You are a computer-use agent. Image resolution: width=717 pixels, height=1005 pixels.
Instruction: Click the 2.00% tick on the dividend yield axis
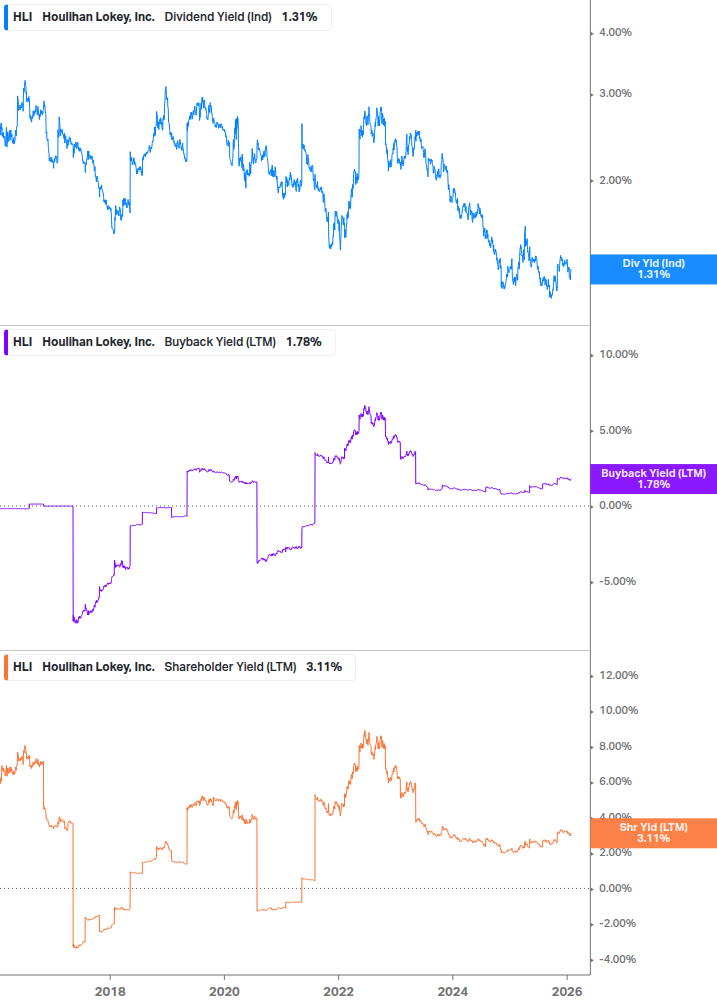[x=615, y=181]
